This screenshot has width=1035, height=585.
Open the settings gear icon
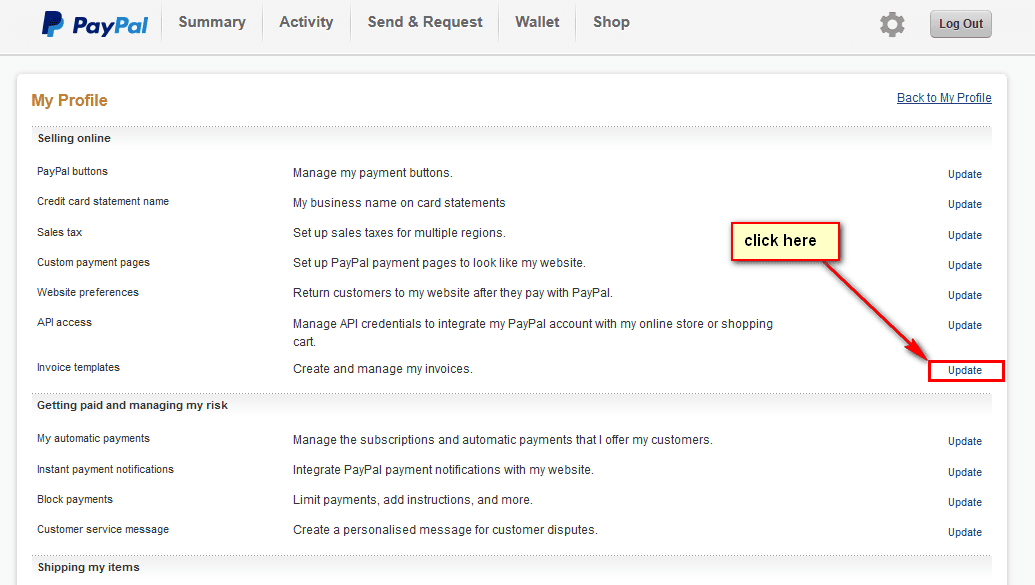click(892, 24)
